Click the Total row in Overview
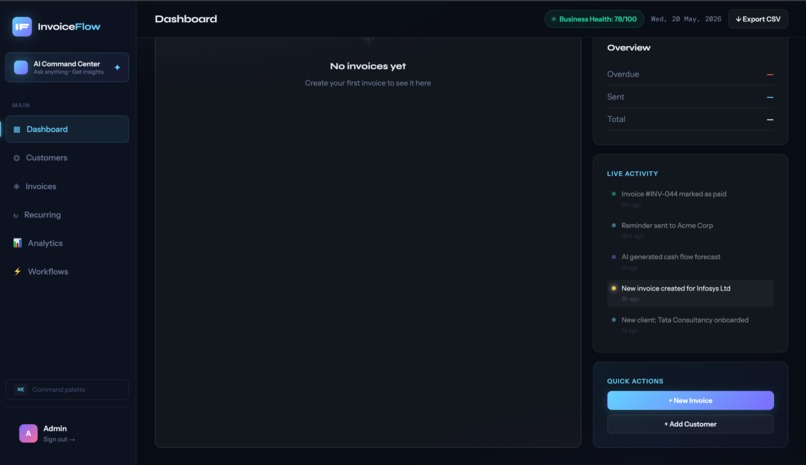 coord(690,119)
